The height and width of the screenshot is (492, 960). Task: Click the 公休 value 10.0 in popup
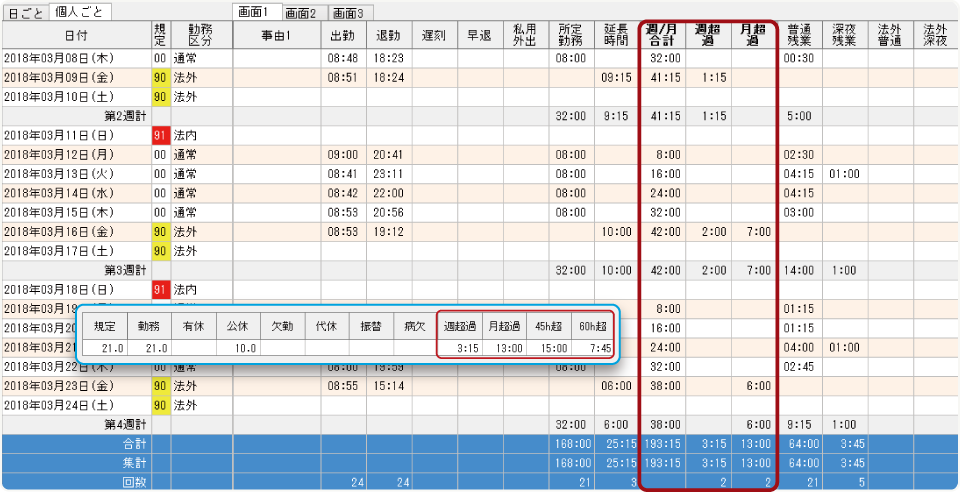point(246,348)
